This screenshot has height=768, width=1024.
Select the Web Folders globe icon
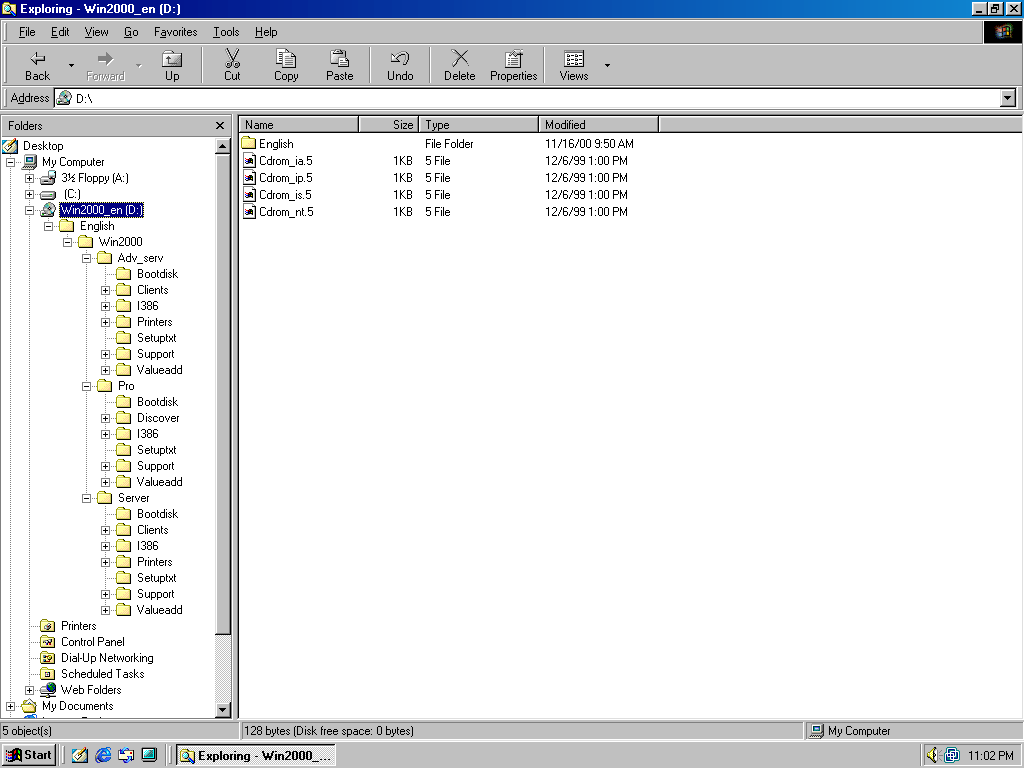(x=48, y=690)
